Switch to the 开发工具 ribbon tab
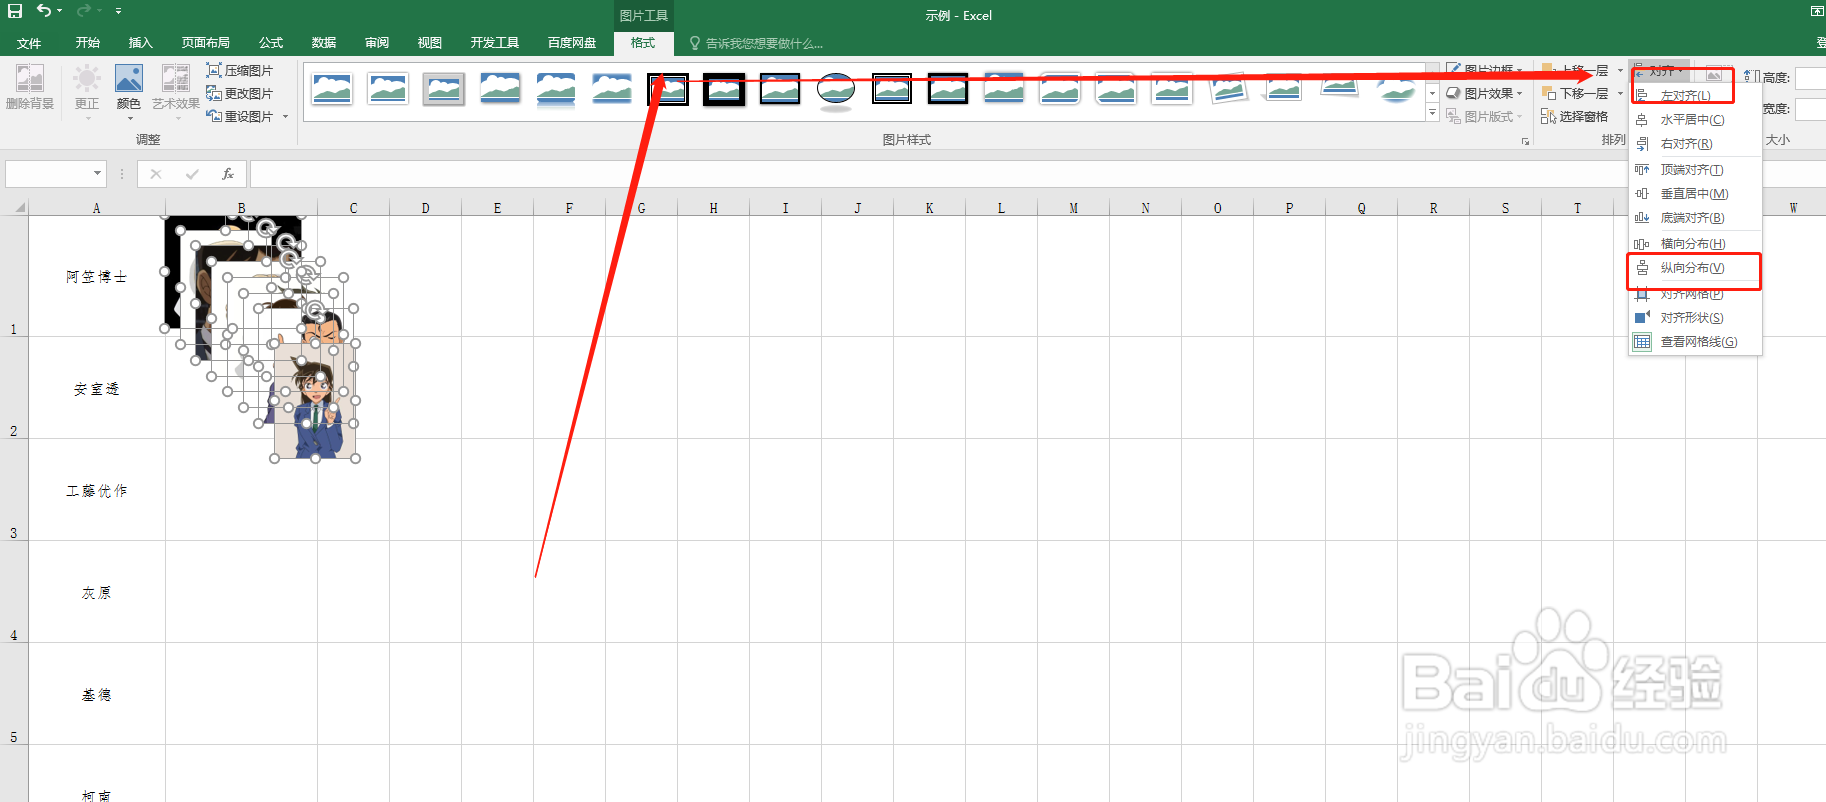1826x802 pixels. pos(495,43)
